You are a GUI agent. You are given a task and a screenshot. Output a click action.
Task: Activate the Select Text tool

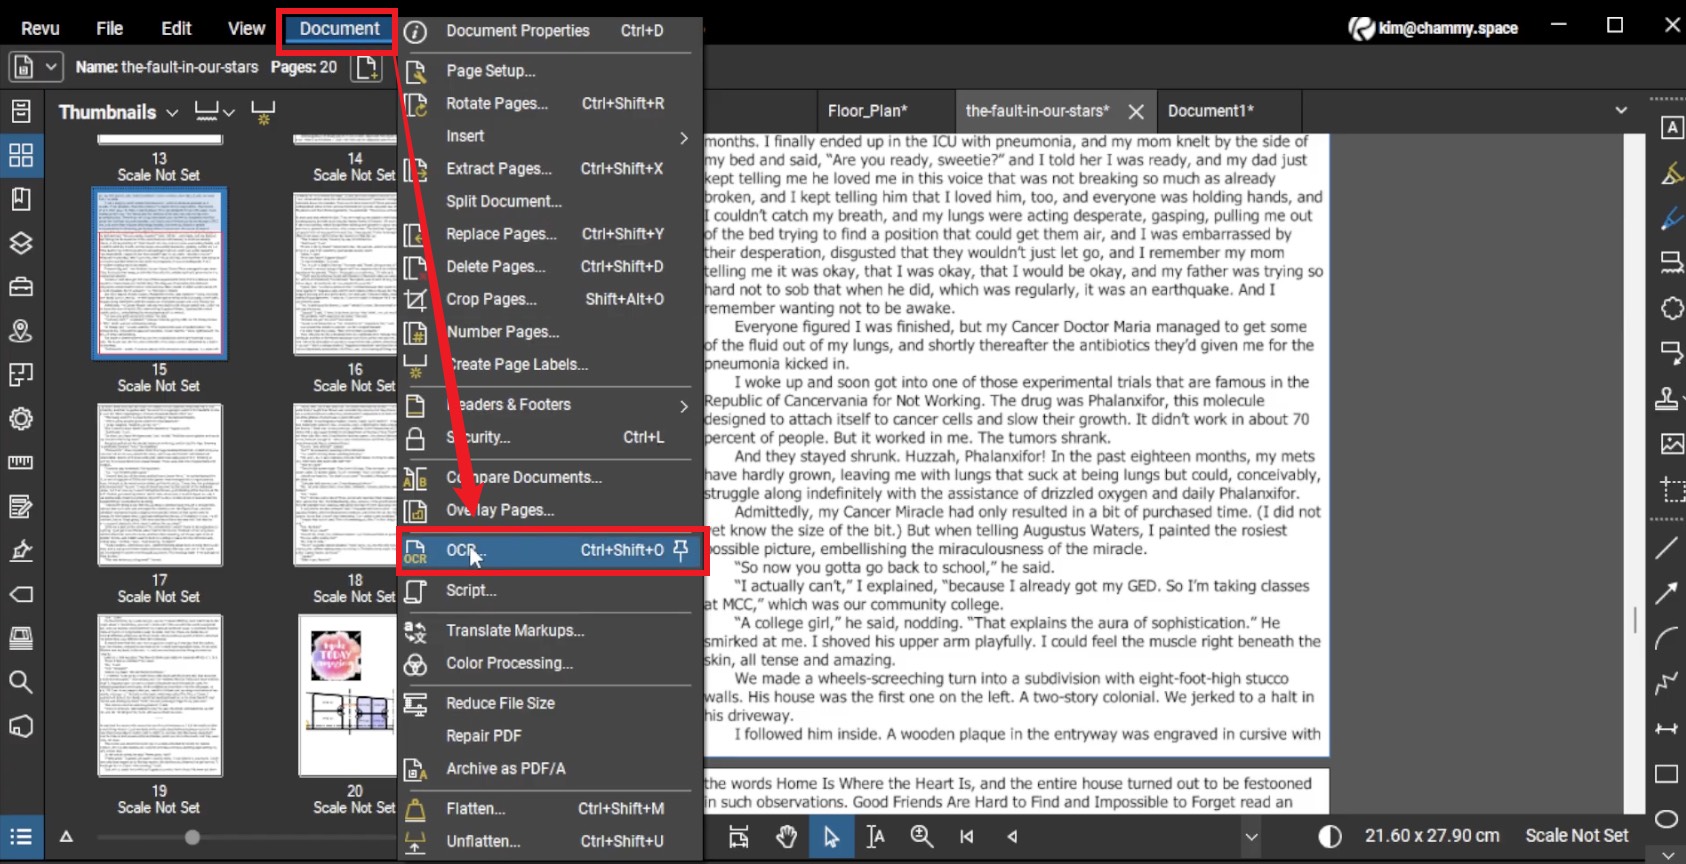point(875,837)
